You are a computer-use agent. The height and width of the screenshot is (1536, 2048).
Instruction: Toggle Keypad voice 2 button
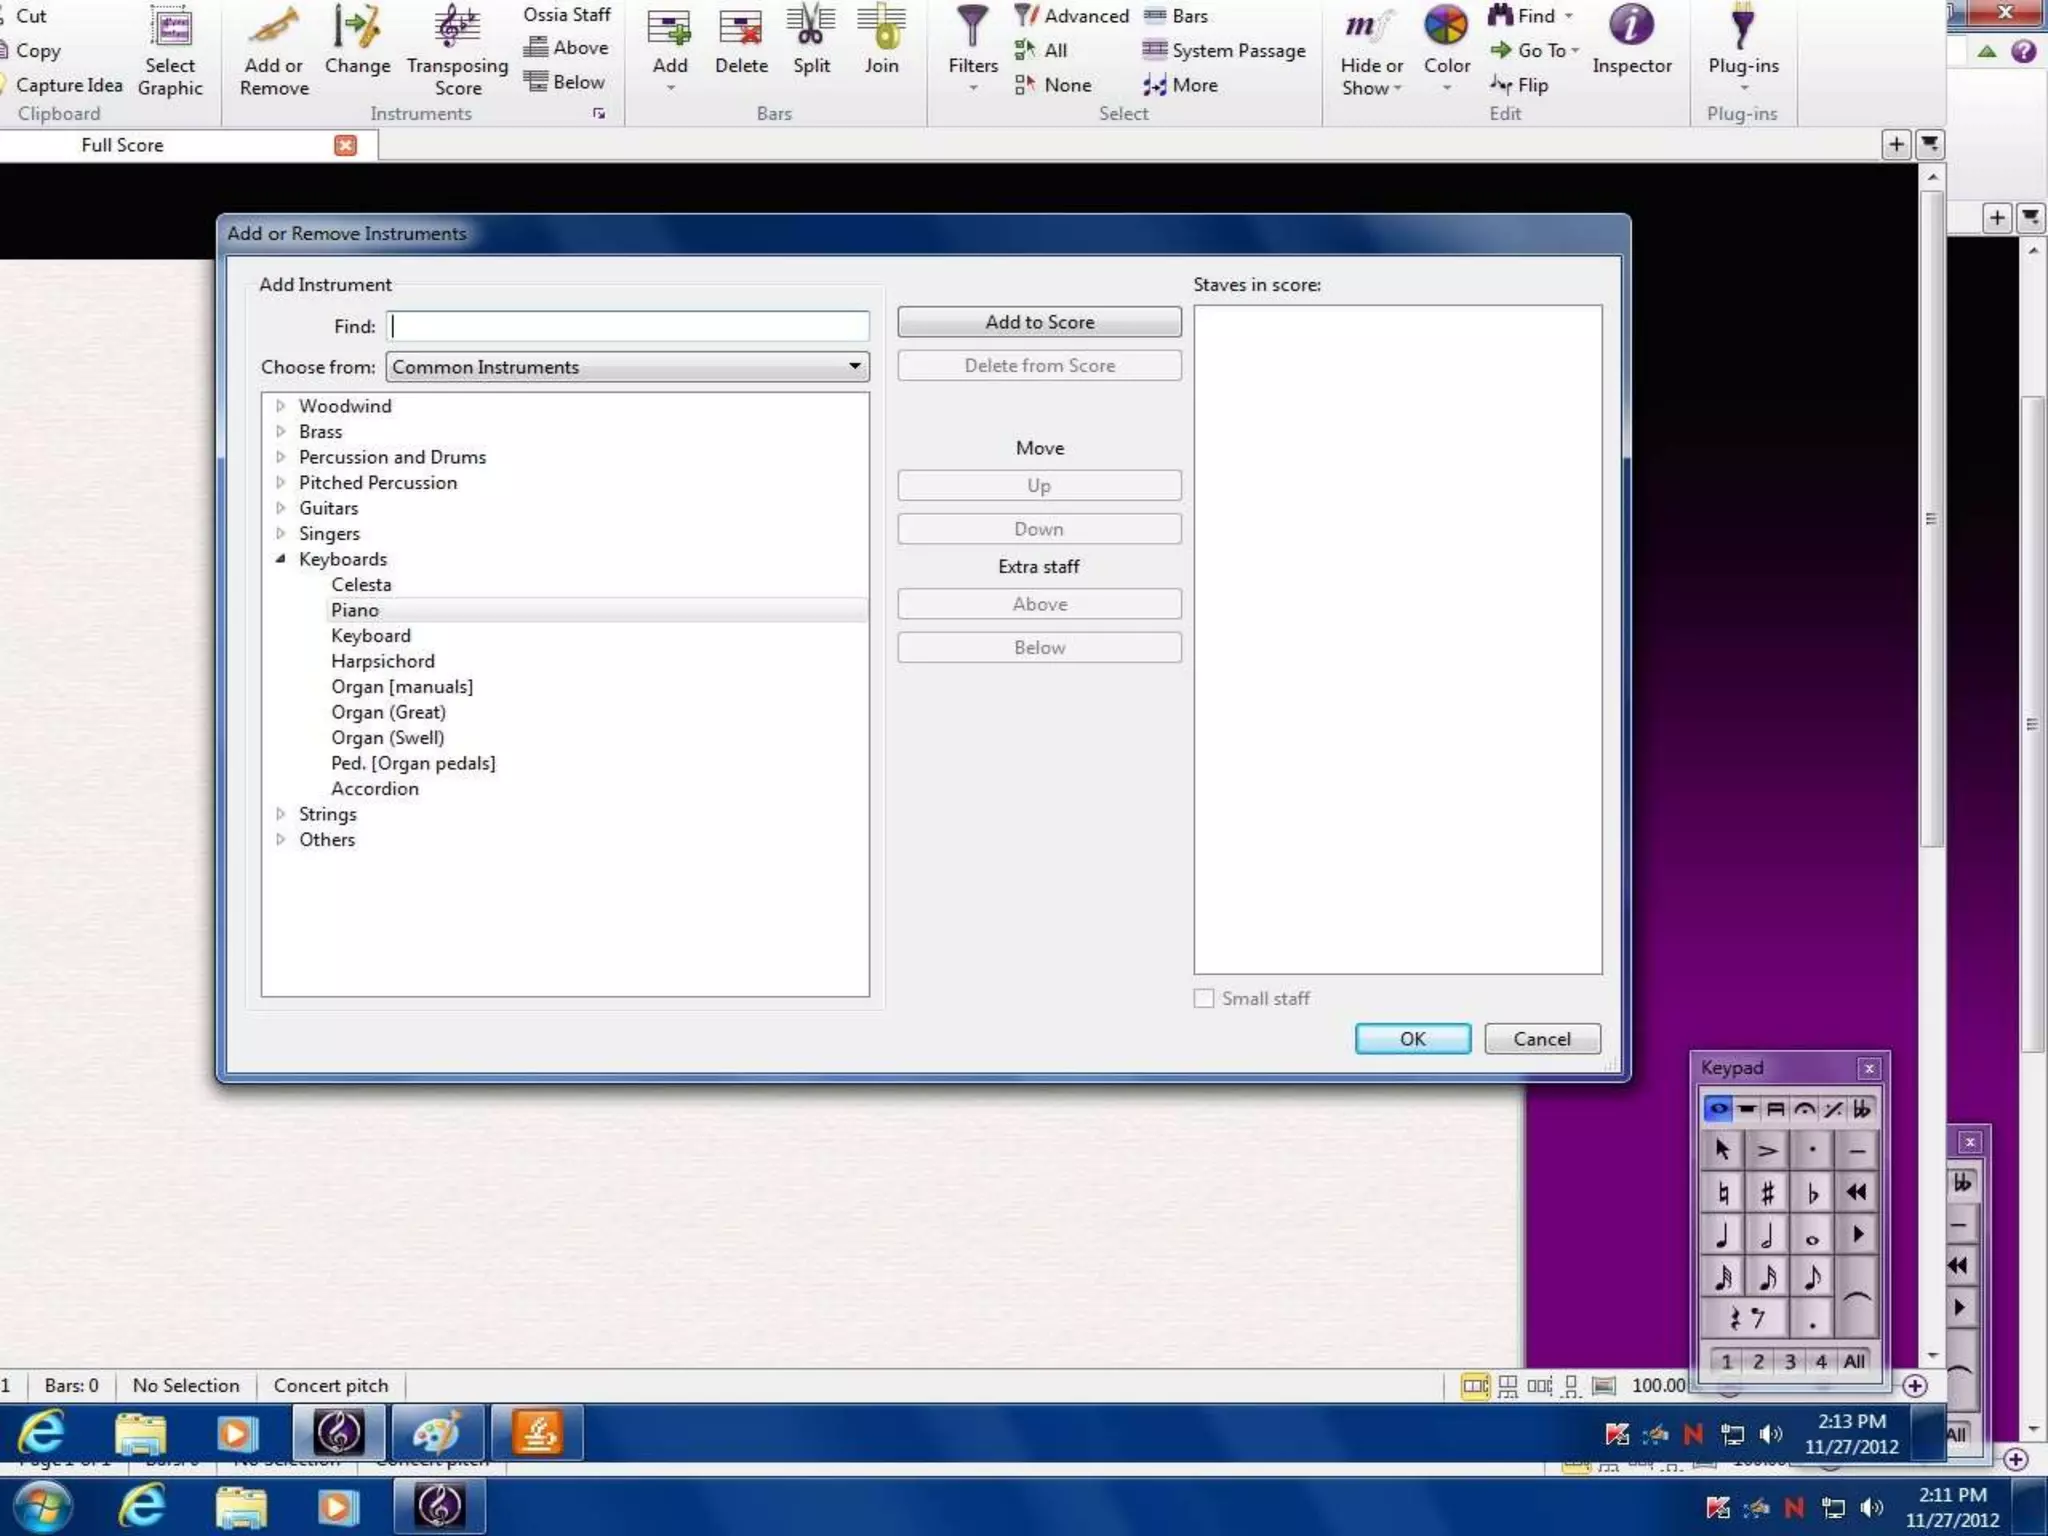click(x=1758, y=1361)
